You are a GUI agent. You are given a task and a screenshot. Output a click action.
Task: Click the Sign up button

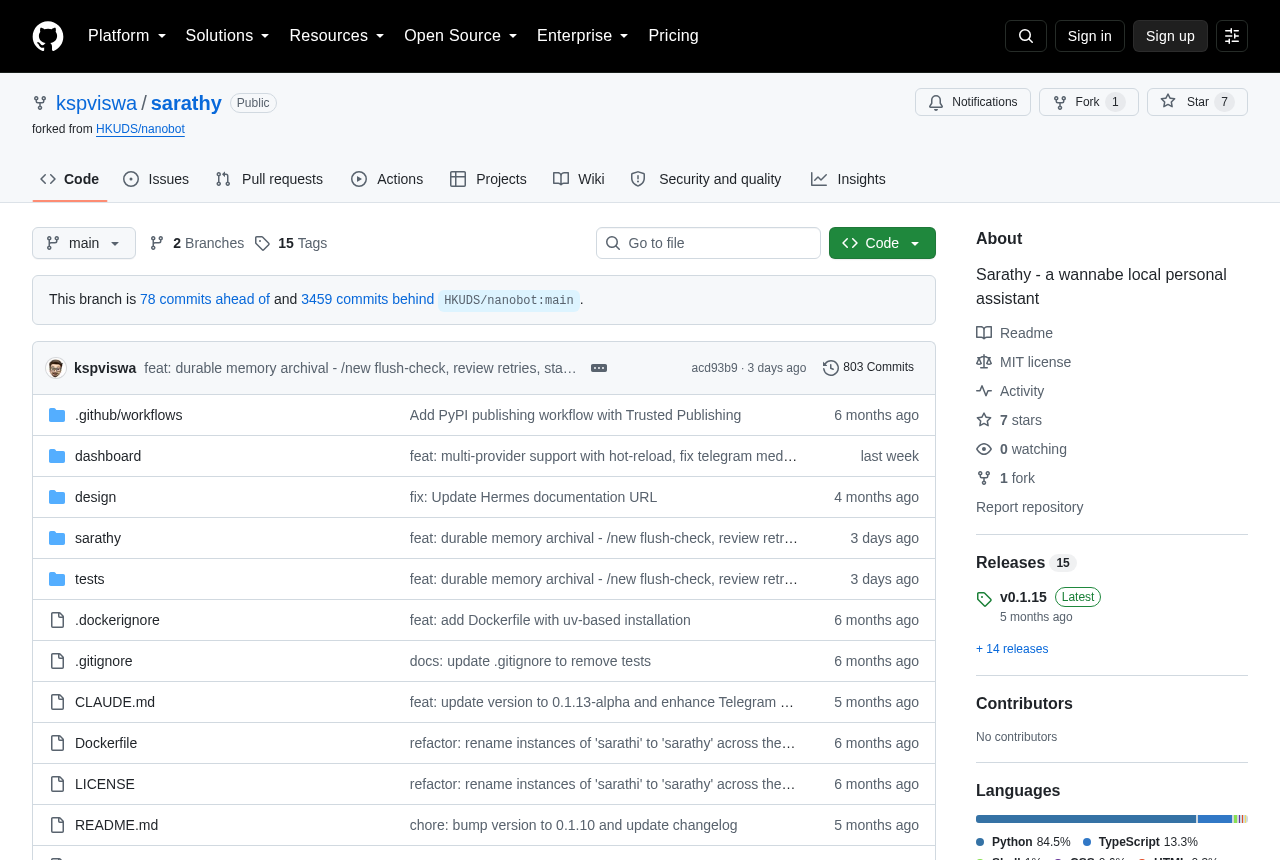point(1170,36)
